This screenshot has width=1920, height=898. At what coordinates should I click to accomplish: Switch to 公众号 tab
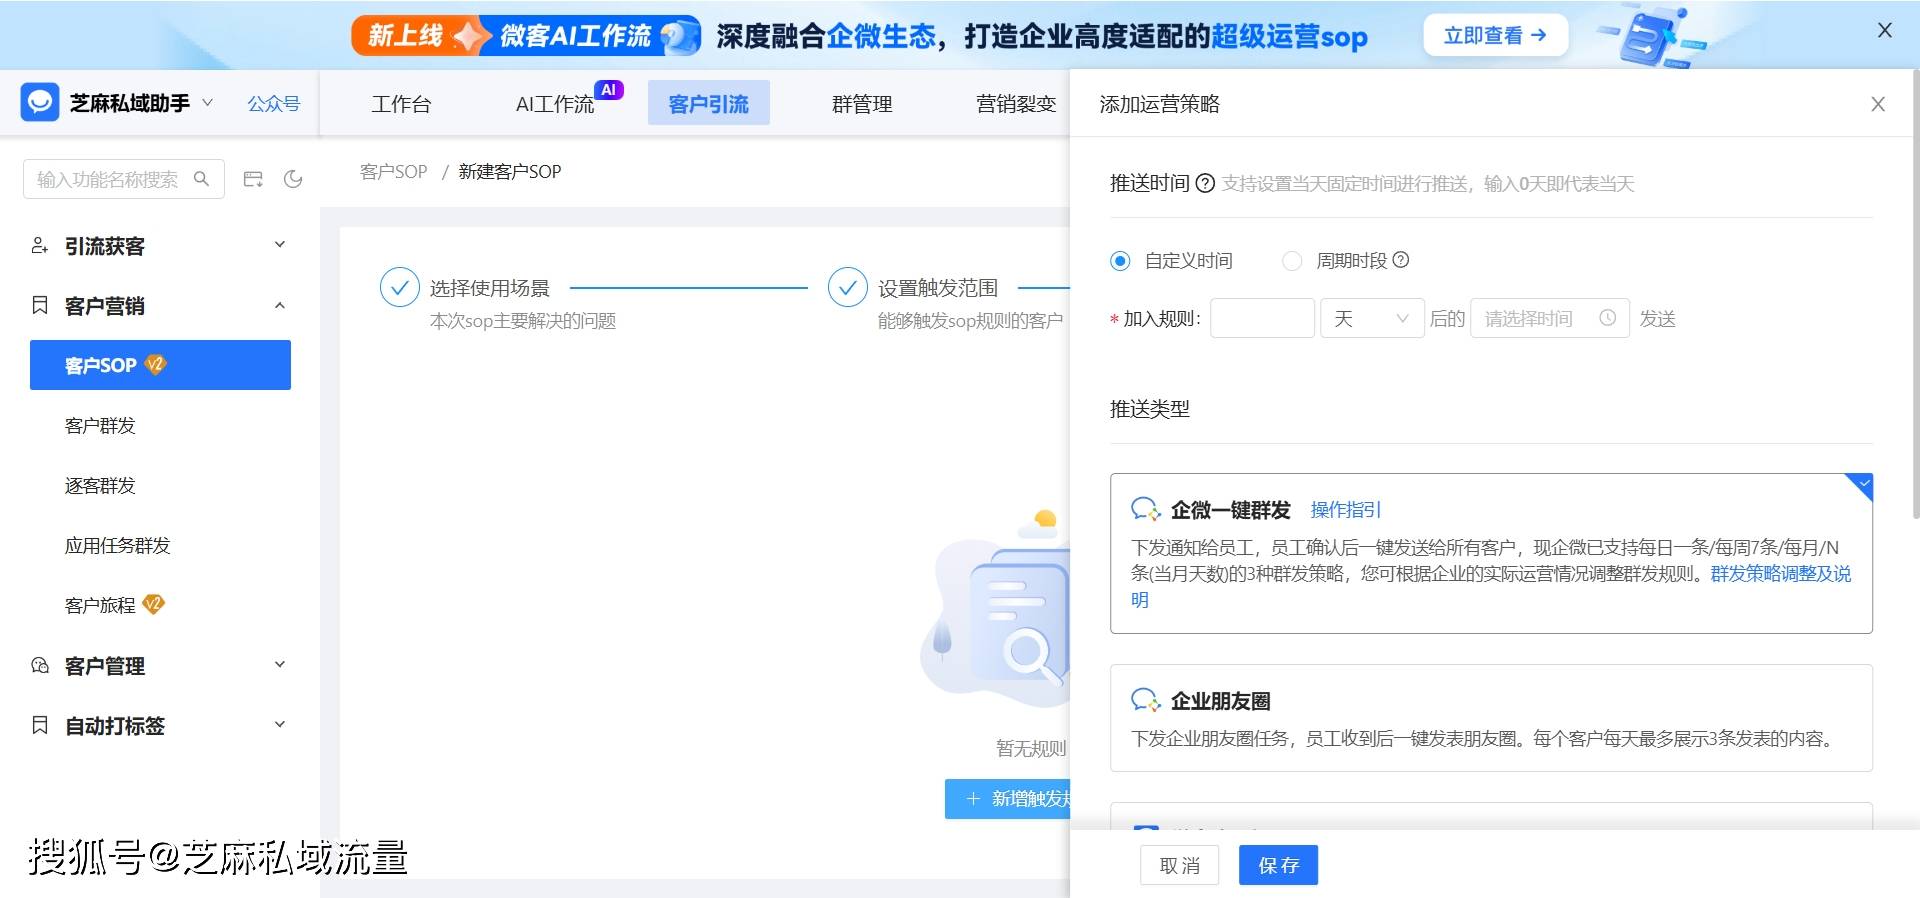click(x=273, y=103)
